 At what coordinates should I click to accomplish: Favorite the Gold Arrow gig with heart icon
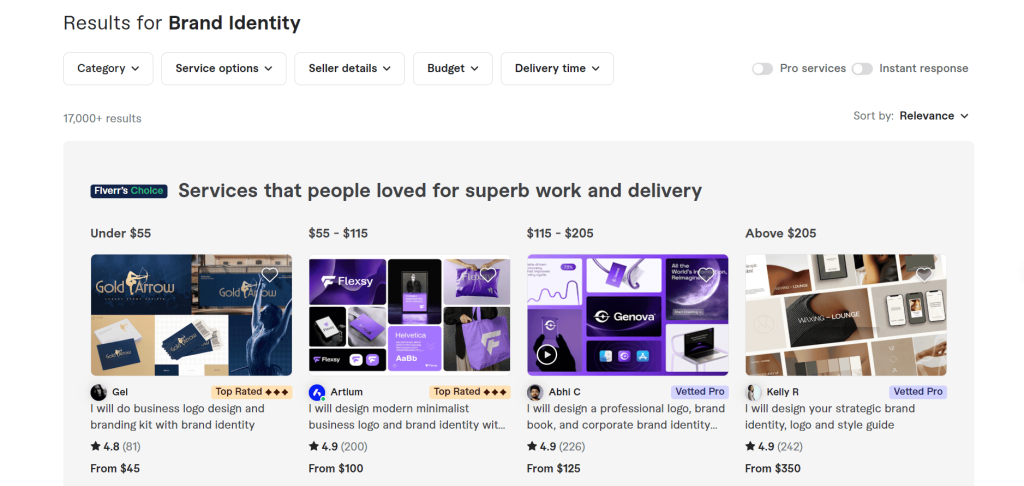[x=269, y=275]
